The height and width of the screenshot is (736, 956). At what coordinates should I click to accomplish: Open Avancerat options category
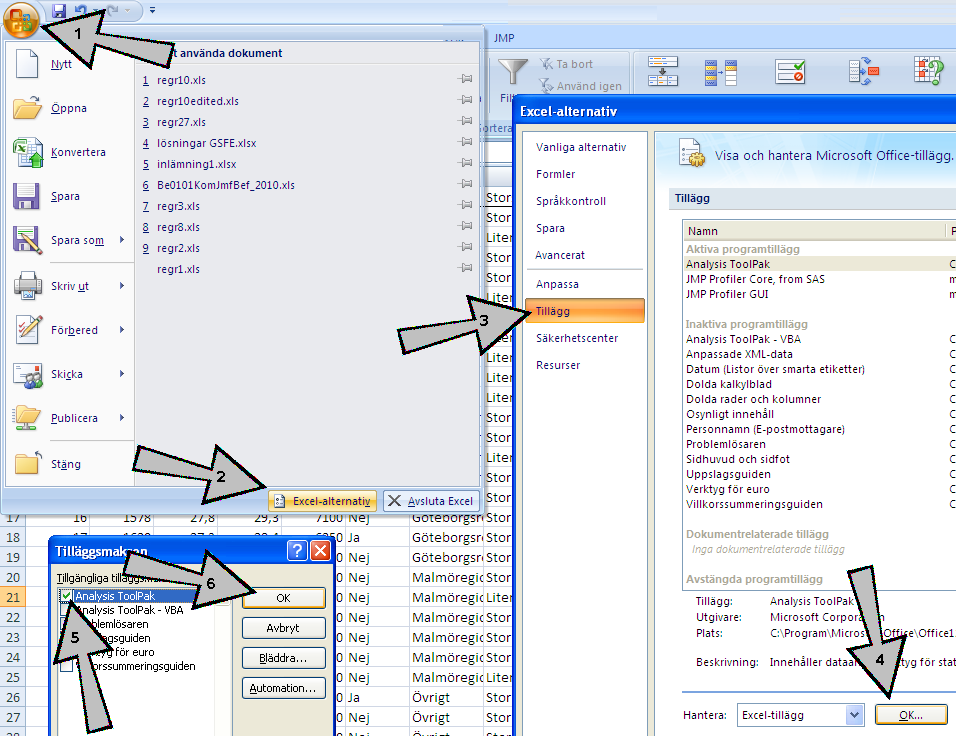tap(560, 255)
